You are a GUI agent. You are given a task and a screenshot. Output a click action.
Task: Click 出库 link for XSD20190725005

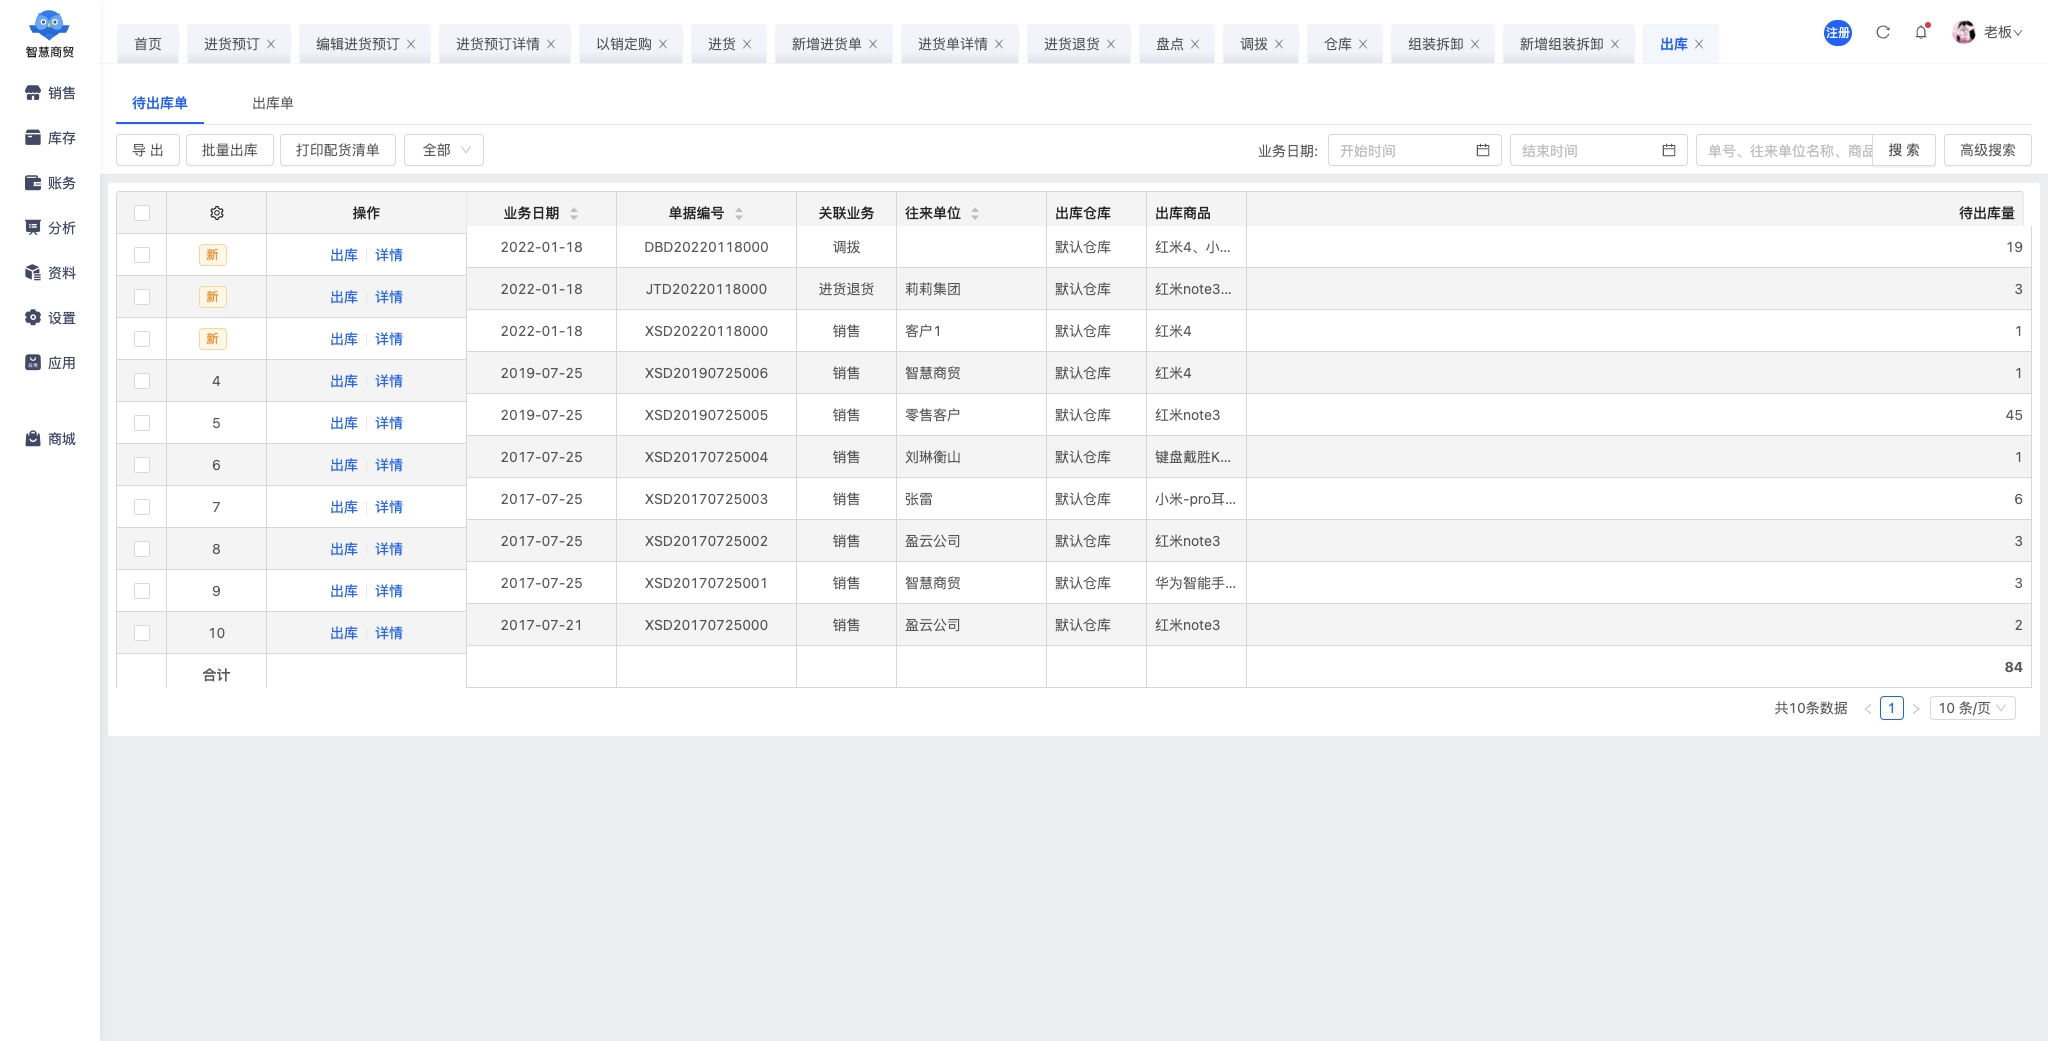344,423
